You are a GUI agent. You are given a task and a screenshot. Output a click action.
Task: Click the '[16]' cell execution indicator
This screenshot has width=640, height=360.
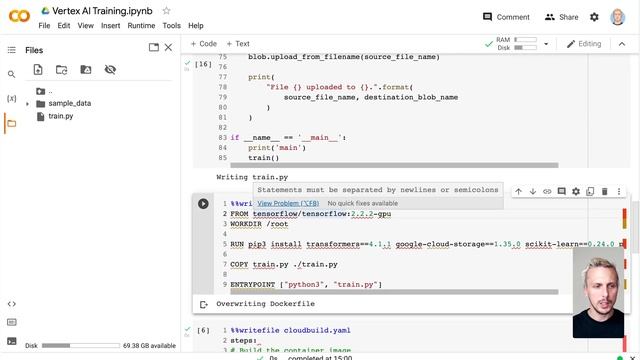coord(203,64)
